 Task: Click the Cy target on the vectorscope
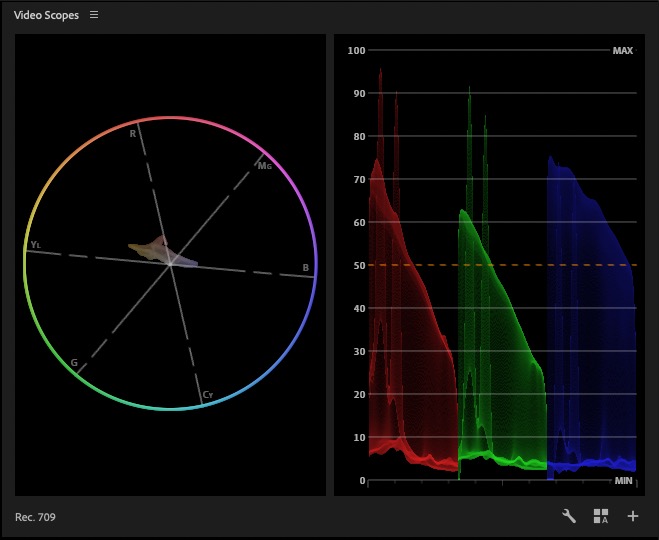coord(208,395)
